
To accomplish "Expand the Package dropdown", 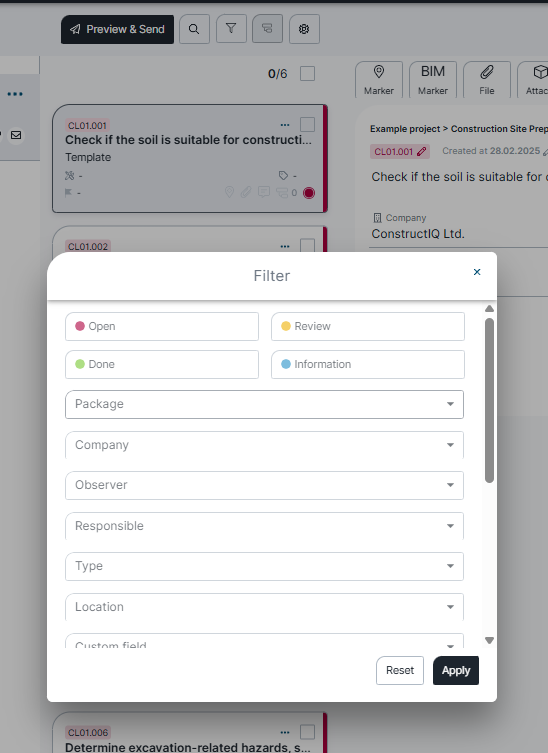I will pos(265,404).
